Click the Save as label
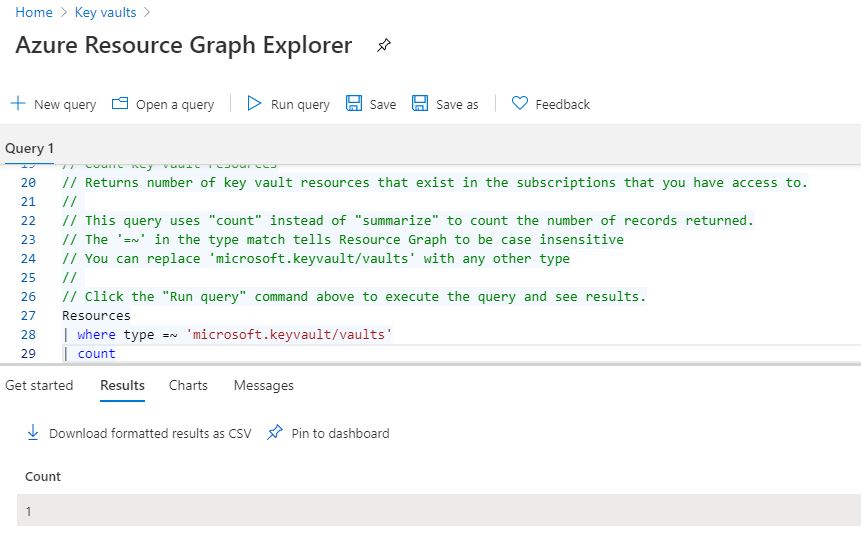The height and width of the screenshot is (548, 861). pyautogui.click(x=457, y=104)
